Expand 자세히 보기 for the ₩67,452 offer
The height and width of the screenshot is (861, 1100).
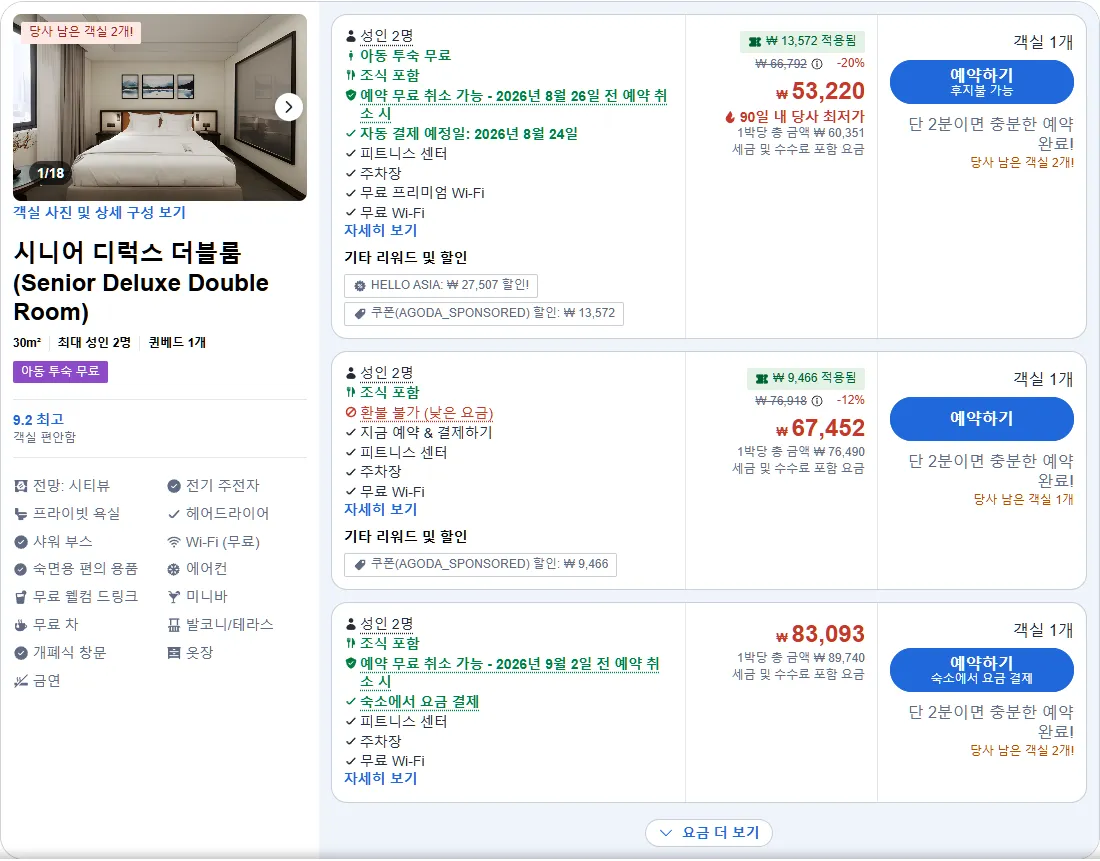click(380, 509)
